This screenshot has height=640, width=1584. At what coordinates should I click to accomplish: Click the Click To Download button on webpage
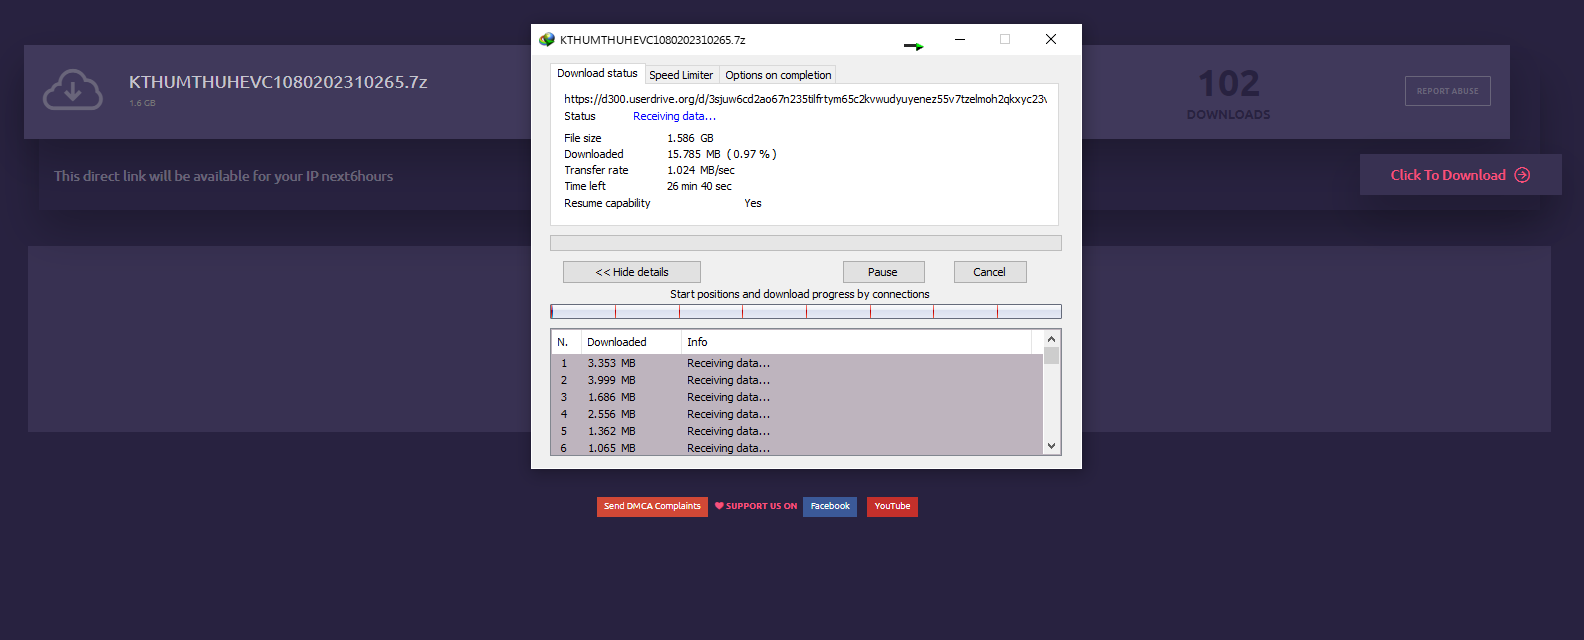pos(1460,175)
